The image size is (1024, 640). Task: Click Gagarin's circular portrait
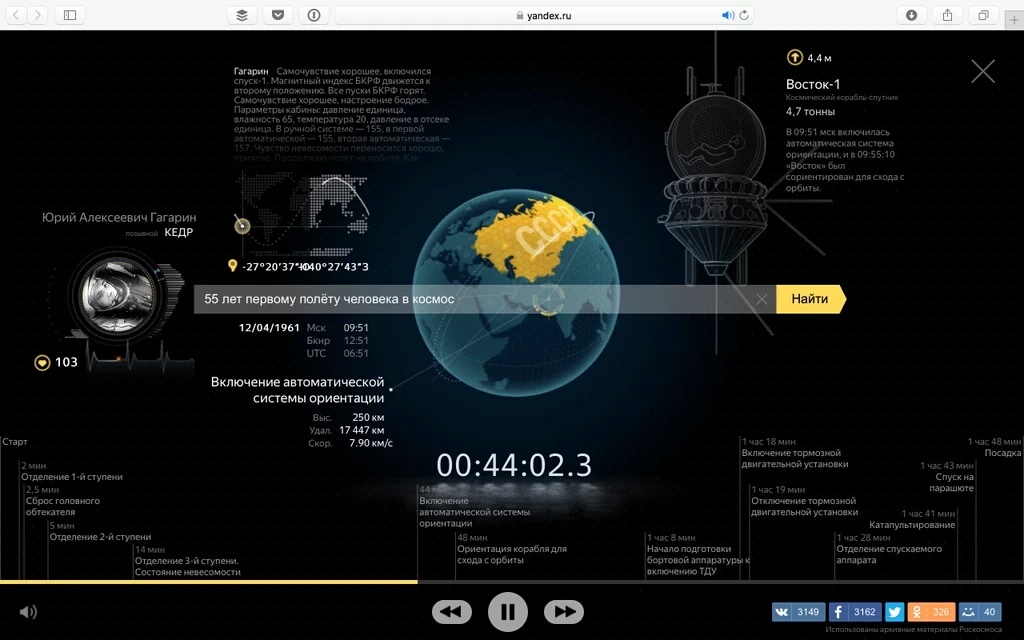[x=119, y=295]
